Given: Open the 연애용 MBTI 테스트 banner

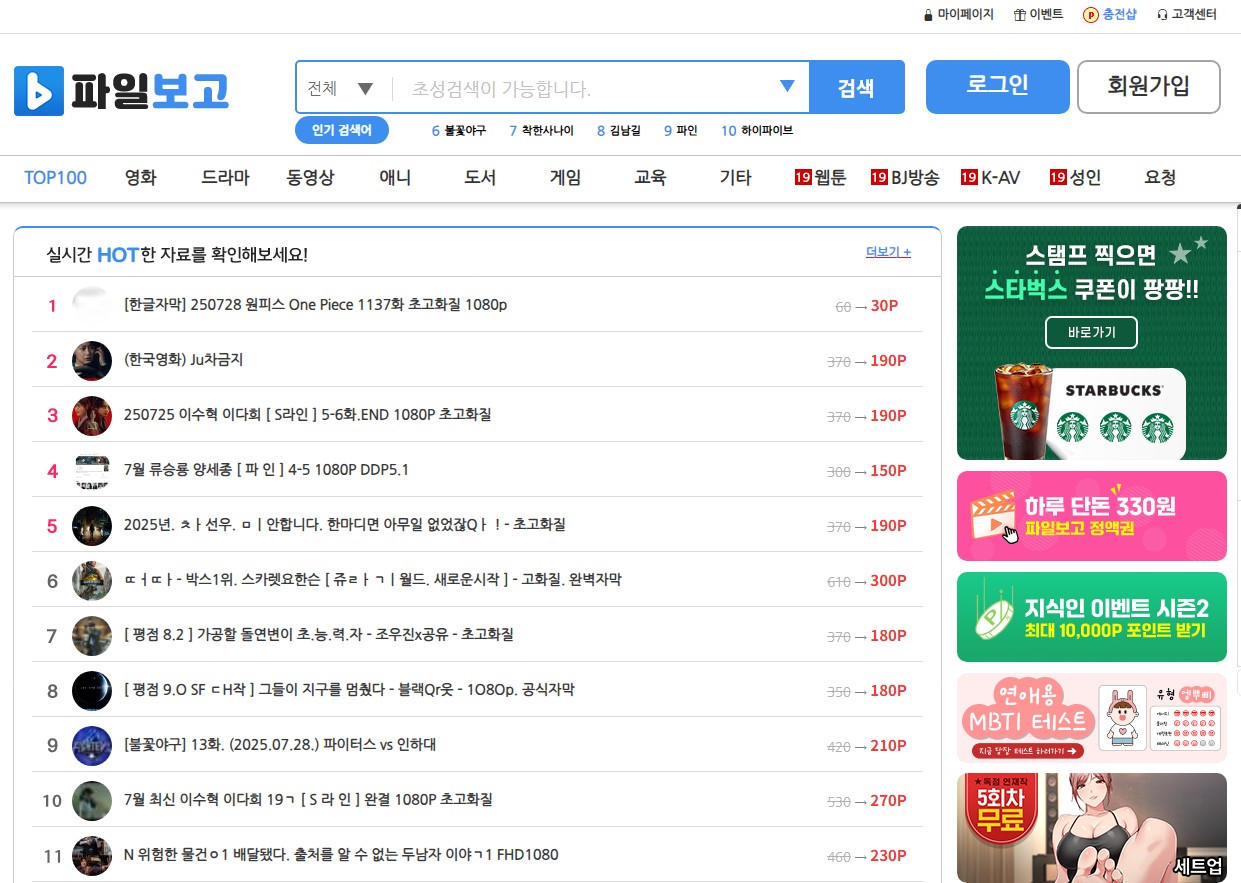Looking at the screenshot, I should [1091, 717].
